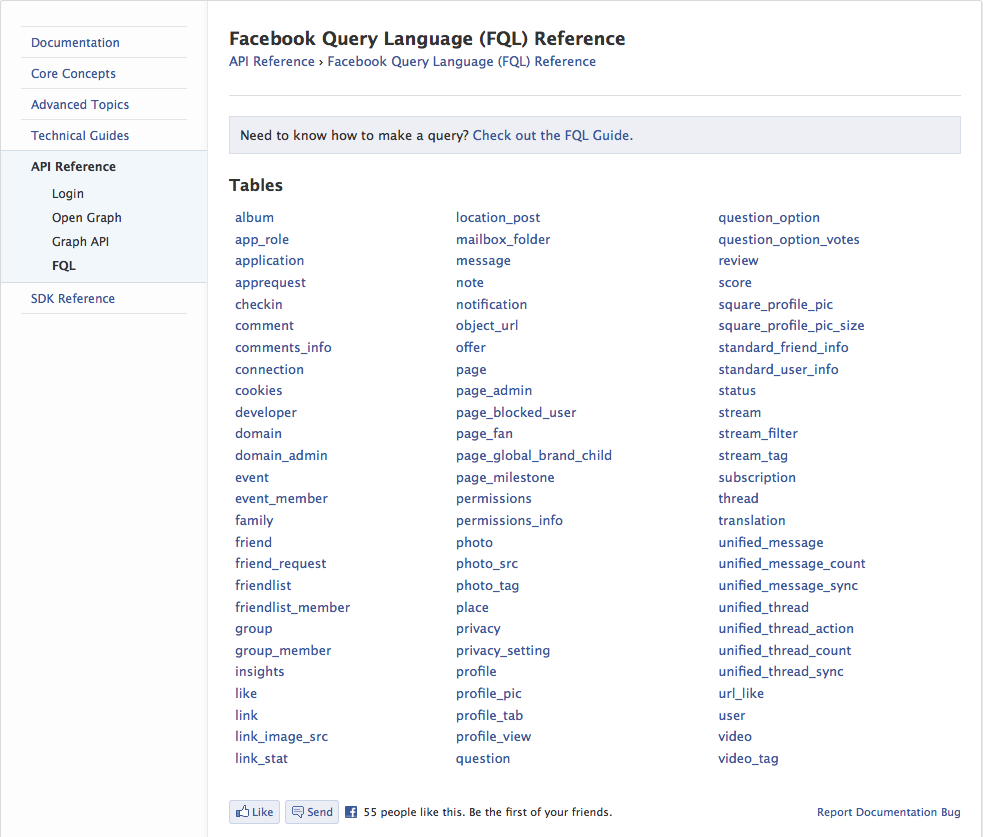This screenshot has width=983, height=837.
Task: Open the subscription table link
Action: tap(757, 478)
